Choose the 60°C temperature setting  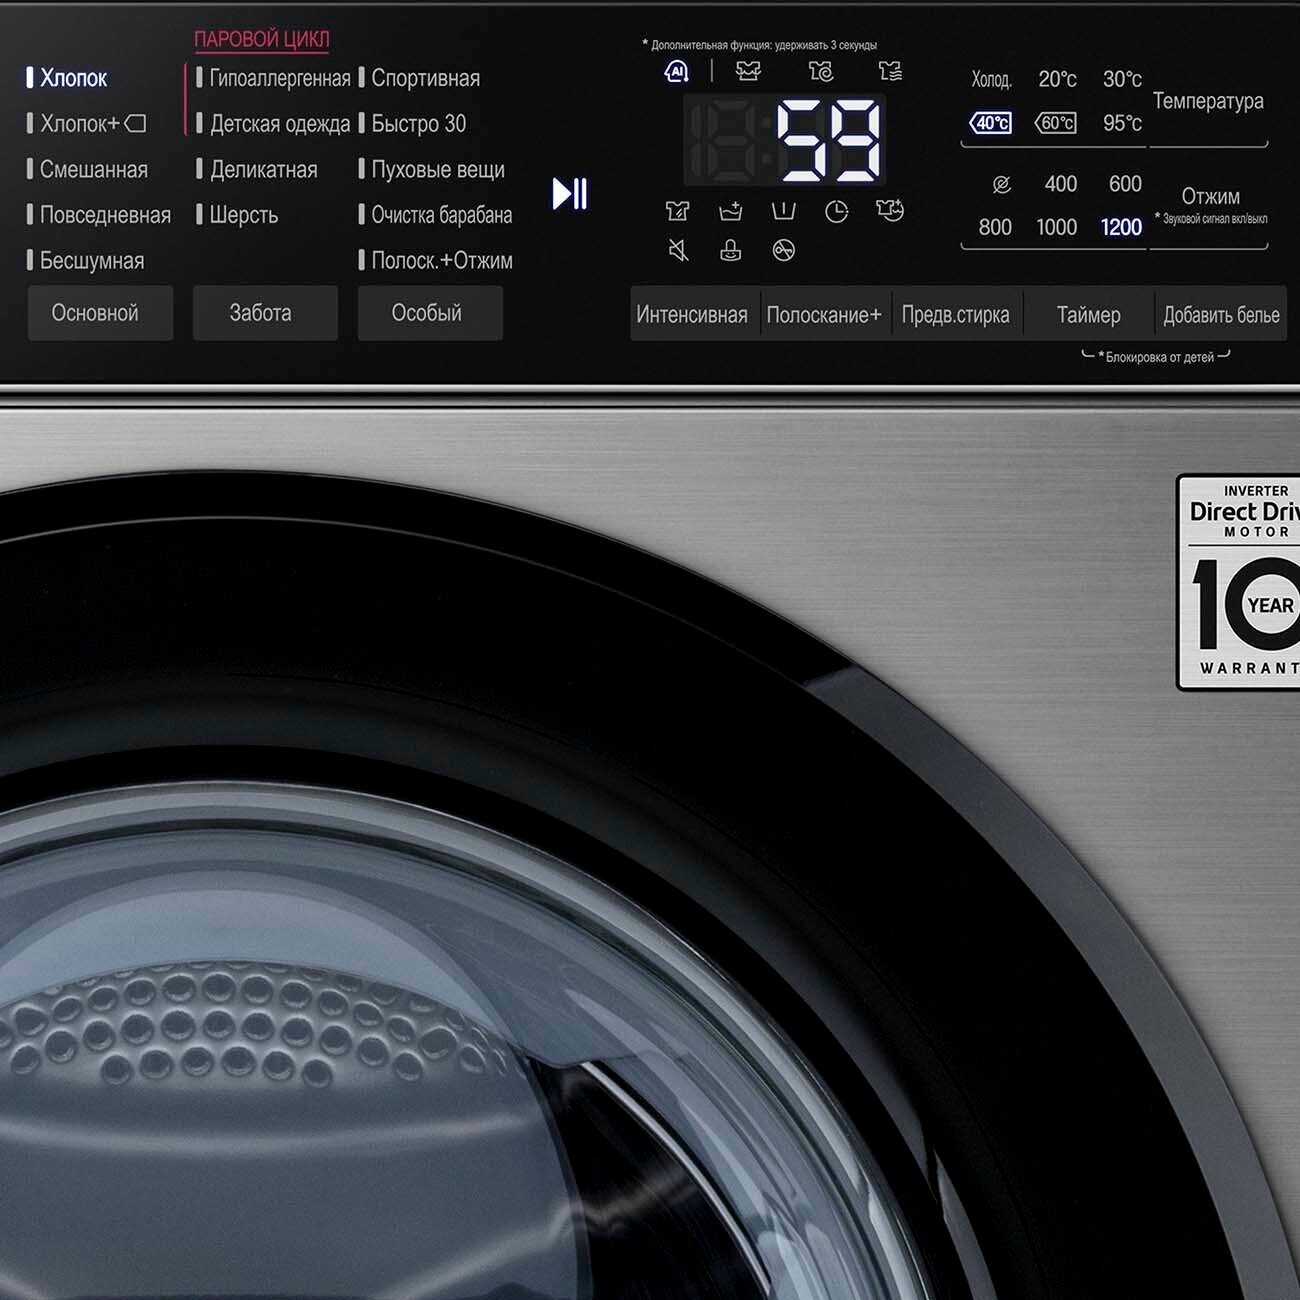point(1056,123)
